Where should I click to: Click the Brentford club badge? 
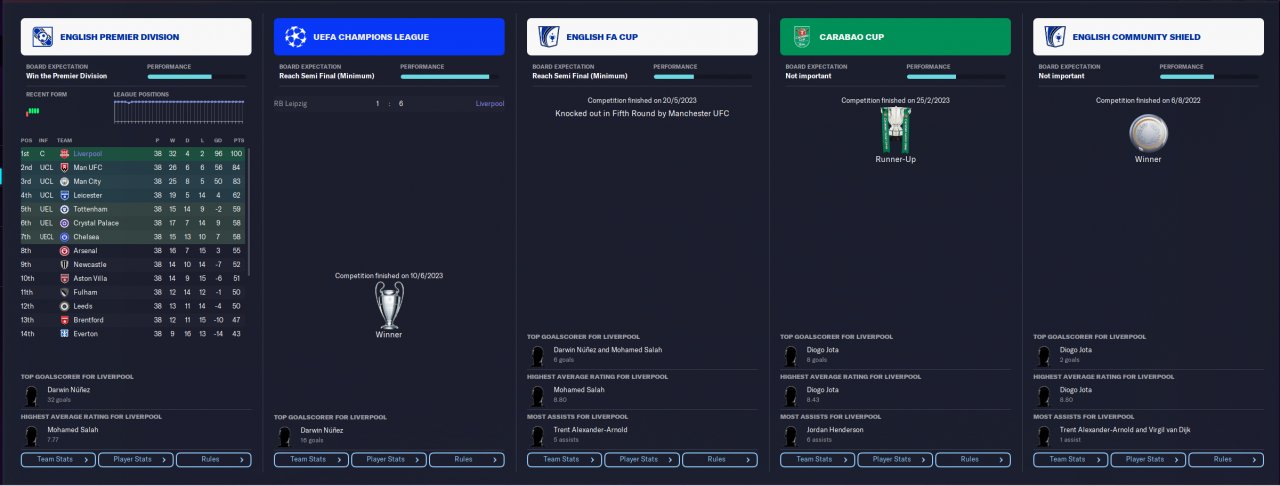click(x=64, y=320)
